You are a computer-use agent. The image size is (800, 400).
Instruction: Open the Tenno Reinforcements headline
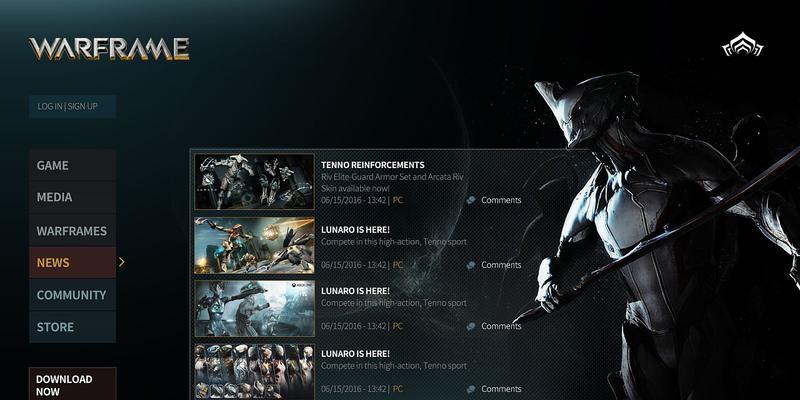[372, 165]
